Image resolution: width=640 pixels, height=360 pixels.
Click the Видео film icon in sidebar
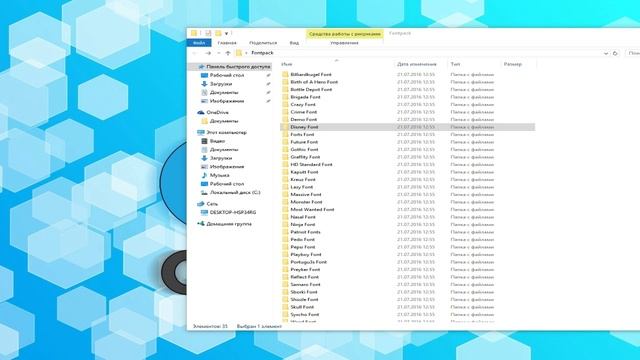204,141
